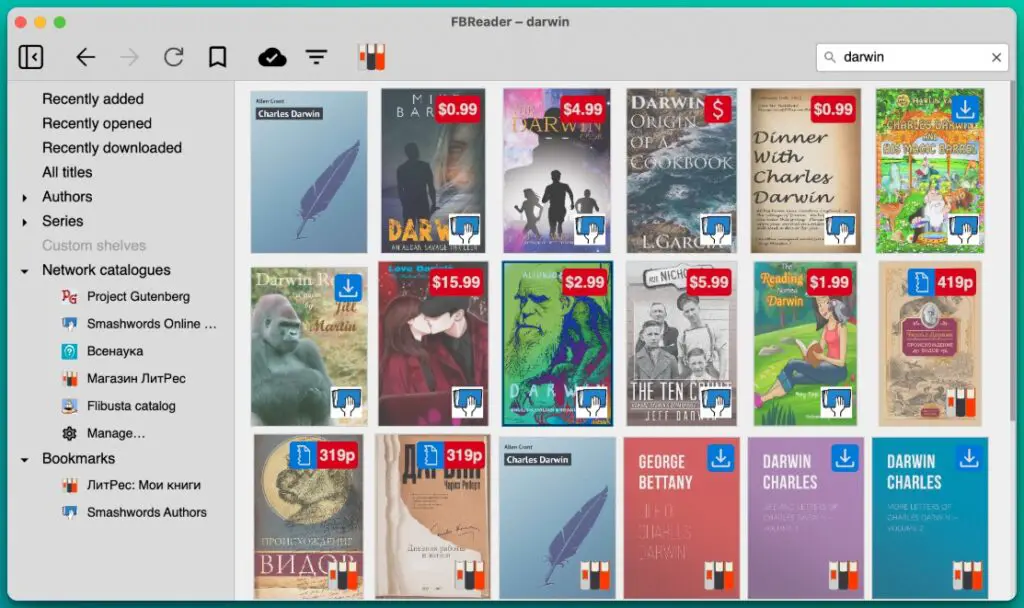1024x608 pixels.
Task: Click the LitRes books toolbar icon
Action: tap(372, 57)
